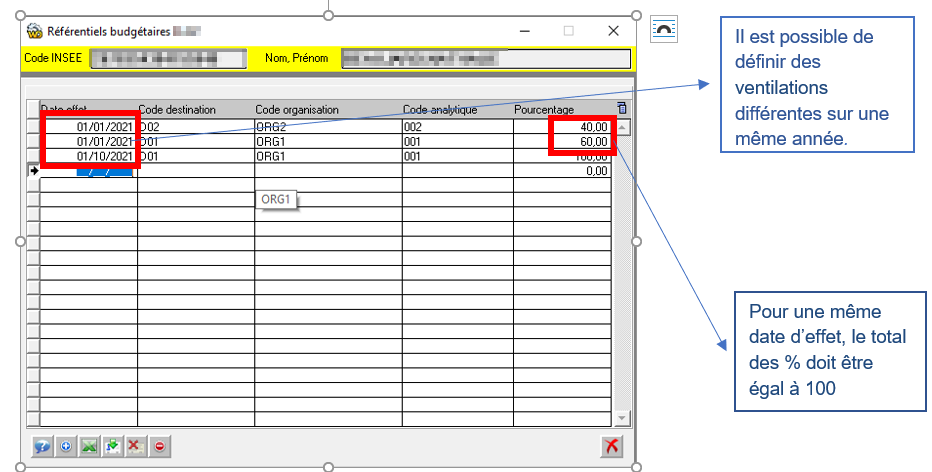Click the highlighted blank date entry field

pos(104,171)
